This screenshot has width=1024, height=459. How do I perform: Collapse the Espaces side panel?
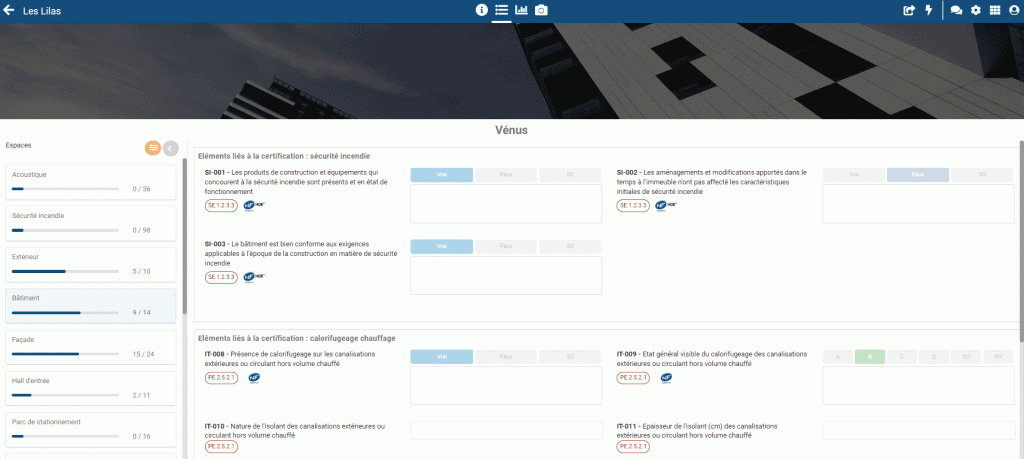pyautogui.click(x=171, y=148)
